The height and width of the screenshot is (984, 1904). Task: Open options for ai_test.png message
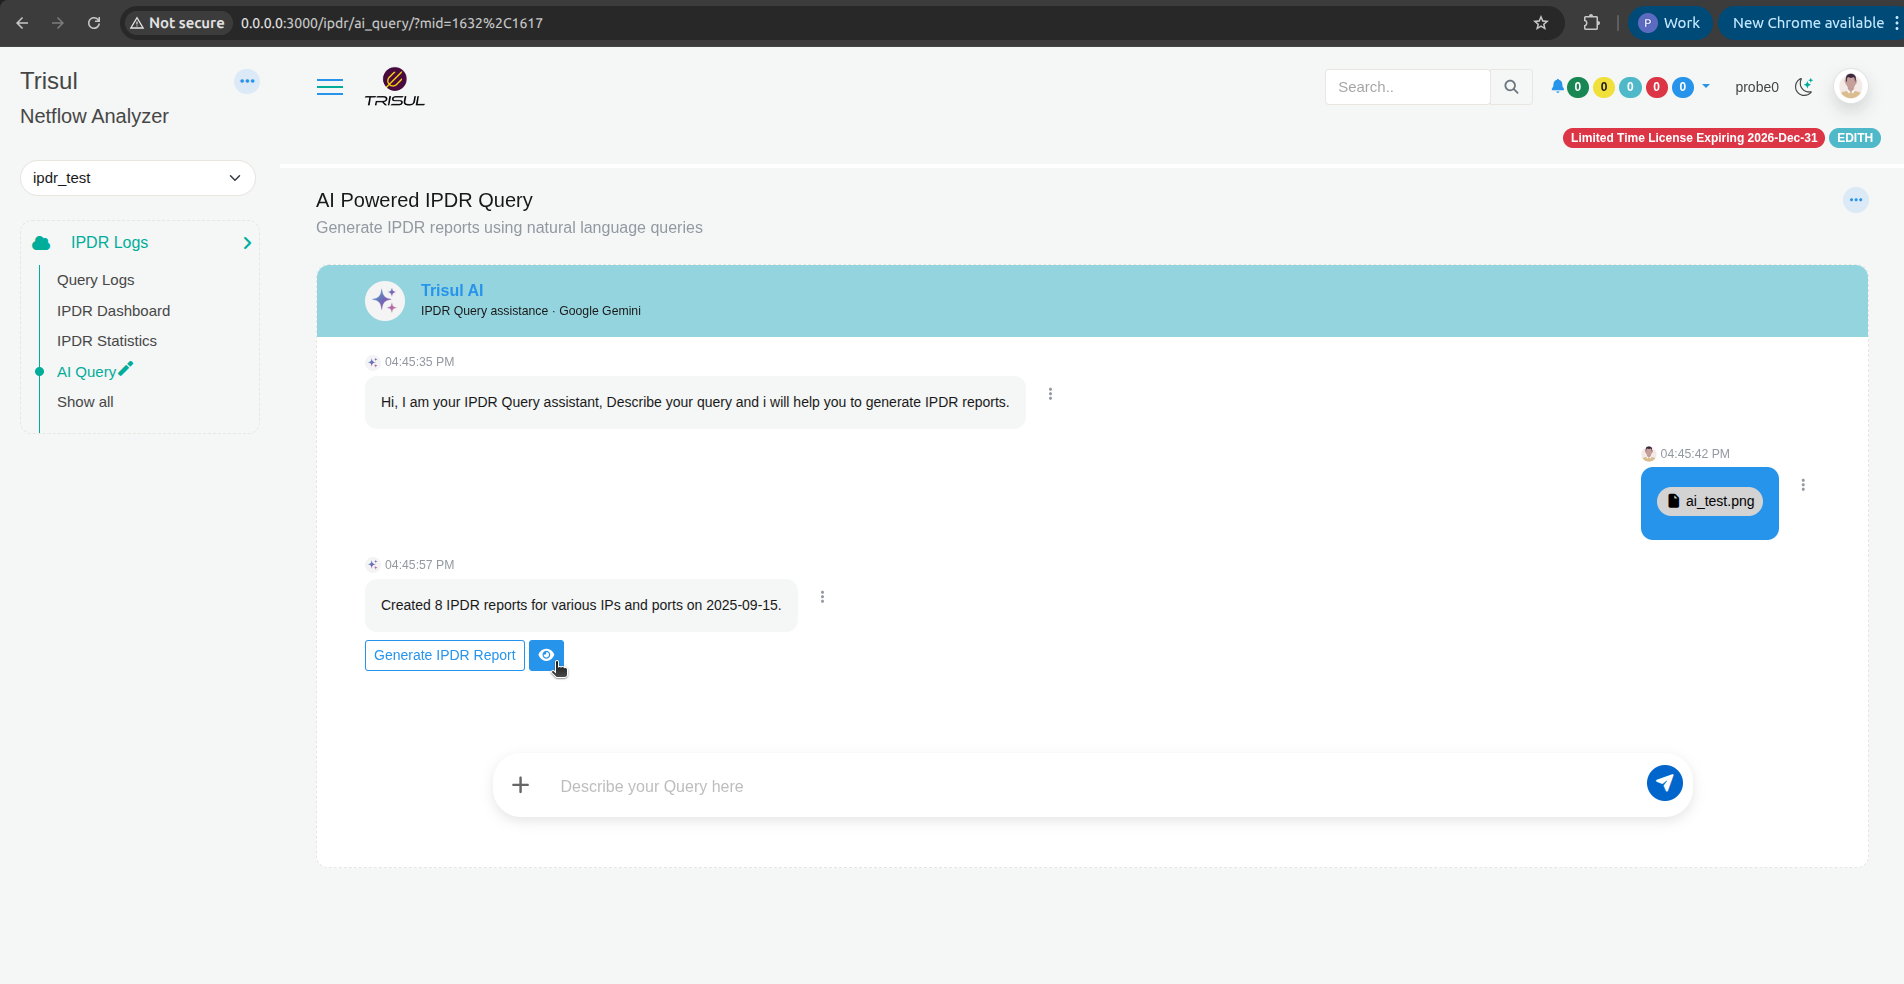(1803, 485)
